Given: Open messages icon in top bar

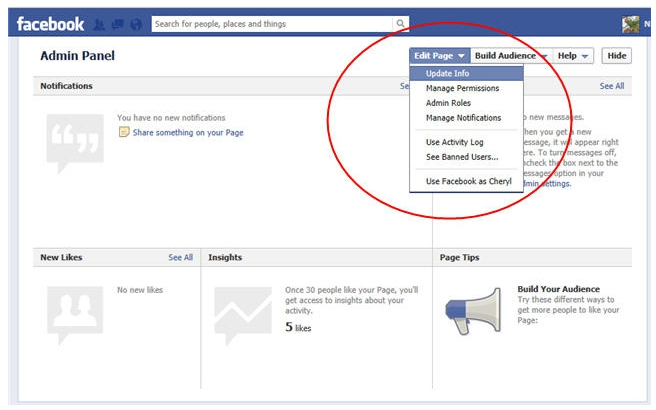Looking at the screenshot, I should pos(118,25).
